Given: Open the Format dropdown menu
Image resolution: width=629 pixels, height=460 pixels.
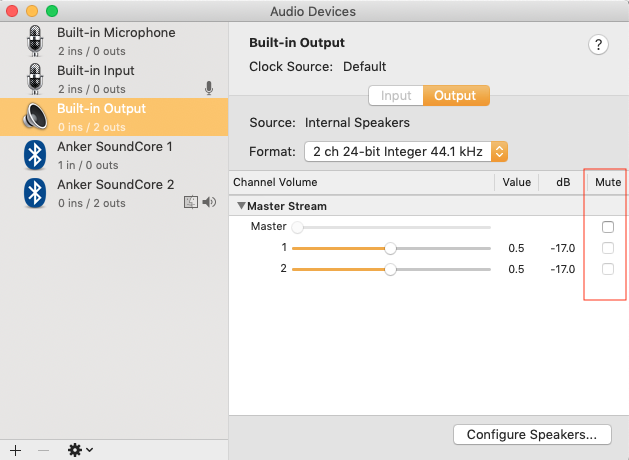Looking at the screenshot, I should pyautogui.click(x=407, y=152).
